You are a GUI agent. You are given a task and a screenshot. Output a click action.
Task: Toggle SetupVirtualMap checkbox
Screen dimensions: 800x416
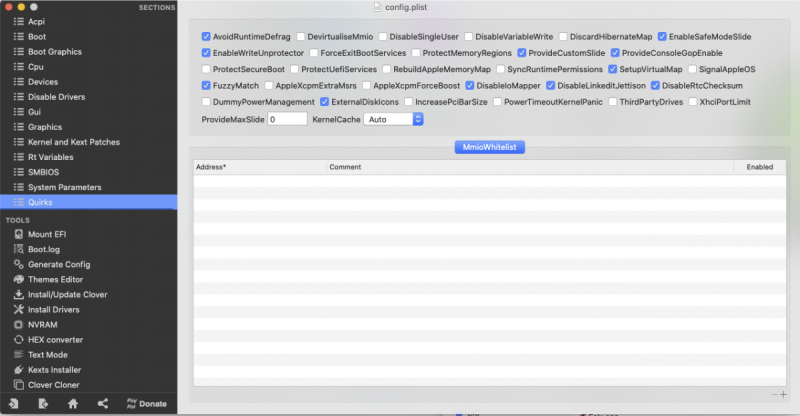click(613, 69)
